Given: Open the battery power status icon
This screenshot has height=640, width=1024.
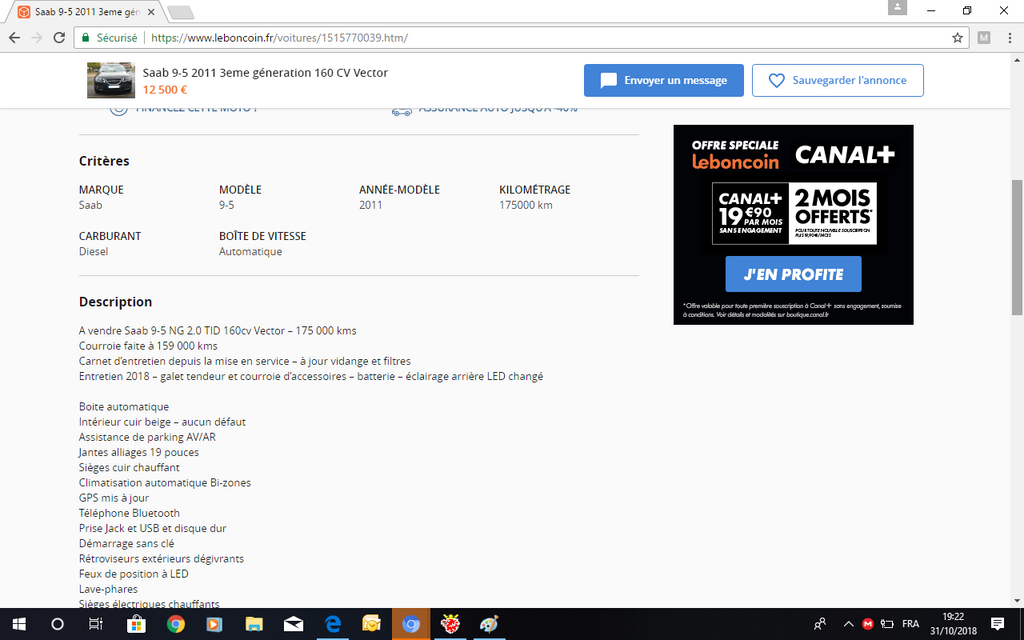Looking at the screenshot, I should point(887,624).
